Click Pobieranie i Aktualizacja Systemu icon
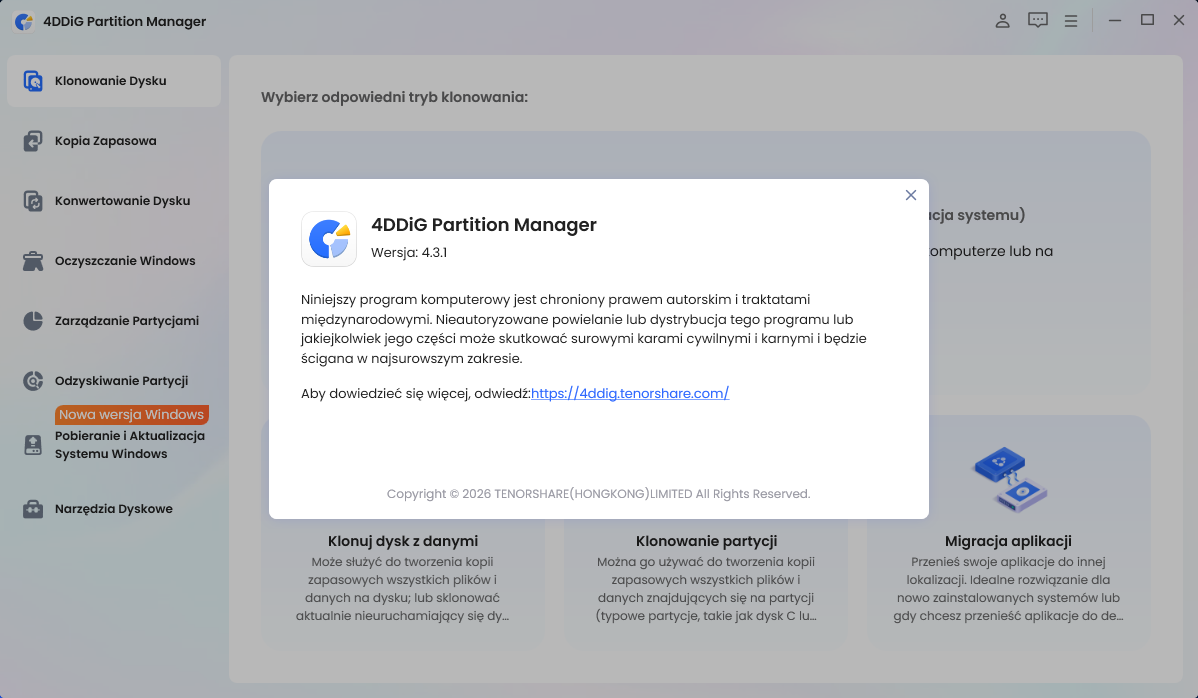Screen dimensions: 1198x698 click(33, 445)
